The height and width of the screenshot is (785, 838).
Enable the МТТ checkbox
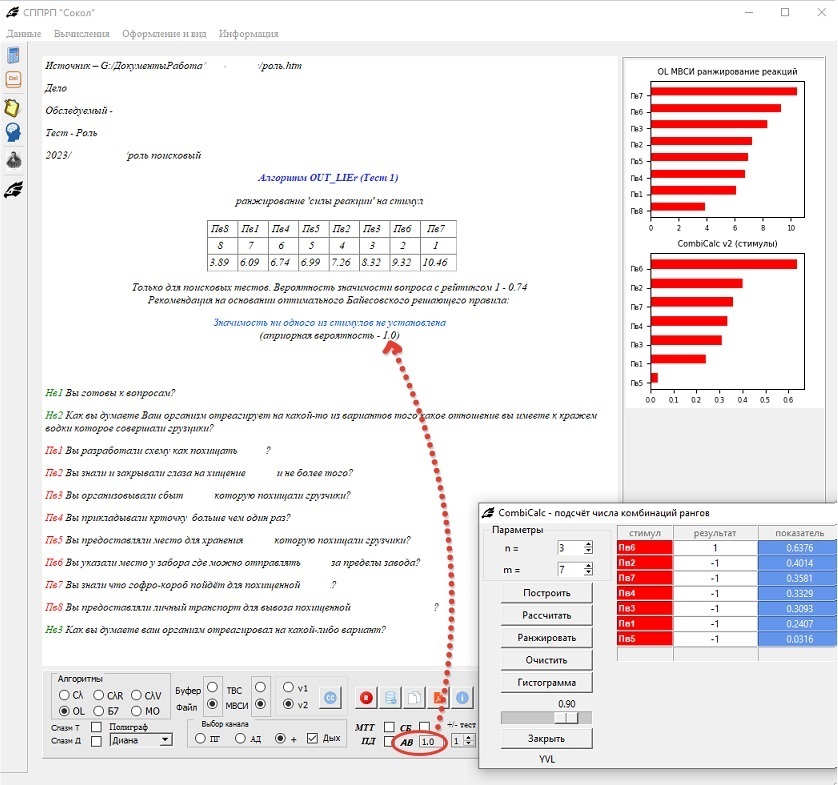(x=387, y=727)
